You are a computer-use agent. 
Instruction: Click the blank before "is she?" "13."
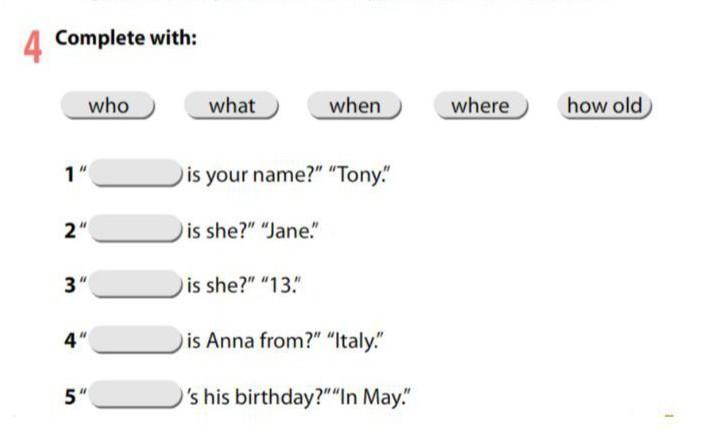coord(136,285)
